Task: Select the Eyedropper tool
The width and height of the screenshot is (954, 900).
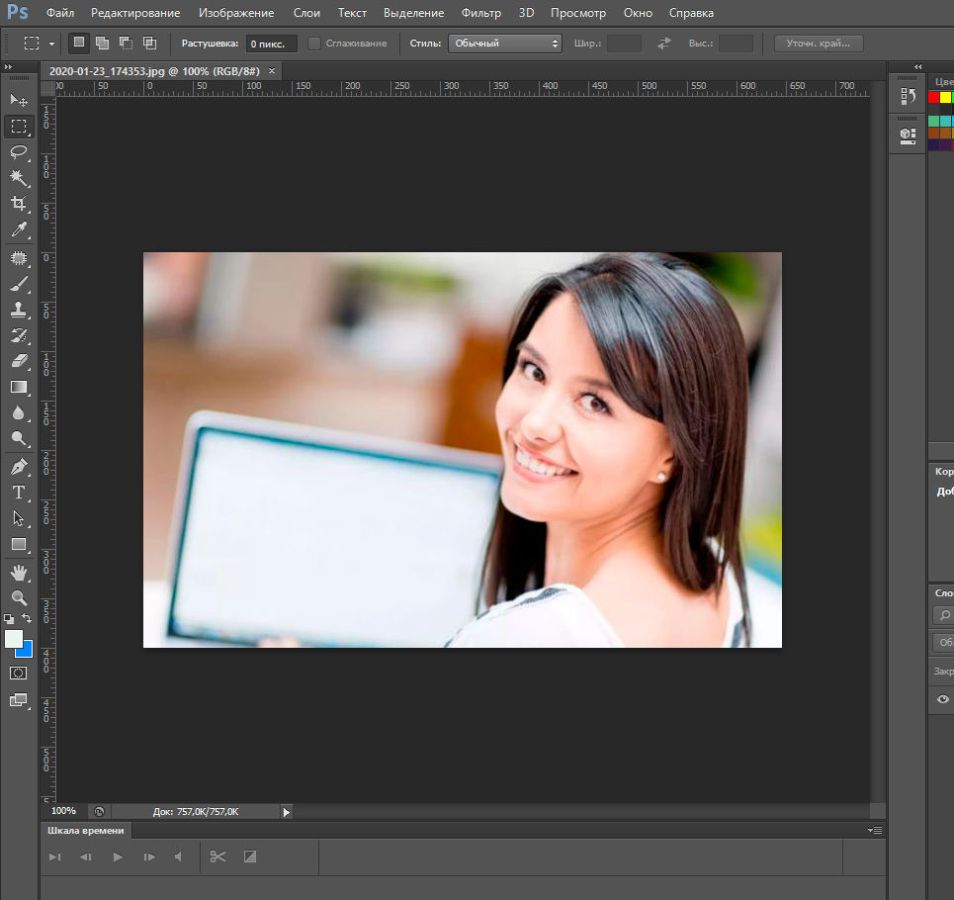Action: click(x=18, y=230)
